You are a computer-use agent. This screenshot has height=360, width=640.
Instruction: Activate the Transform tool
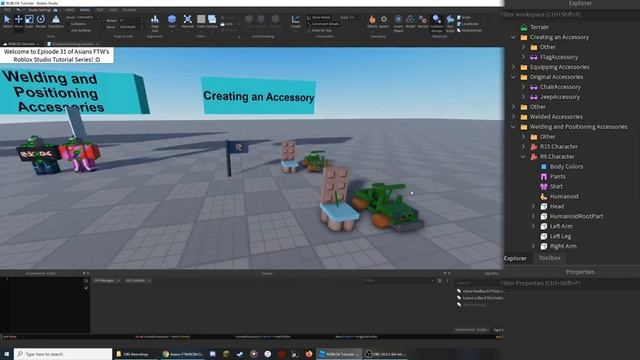coord(56,21)
